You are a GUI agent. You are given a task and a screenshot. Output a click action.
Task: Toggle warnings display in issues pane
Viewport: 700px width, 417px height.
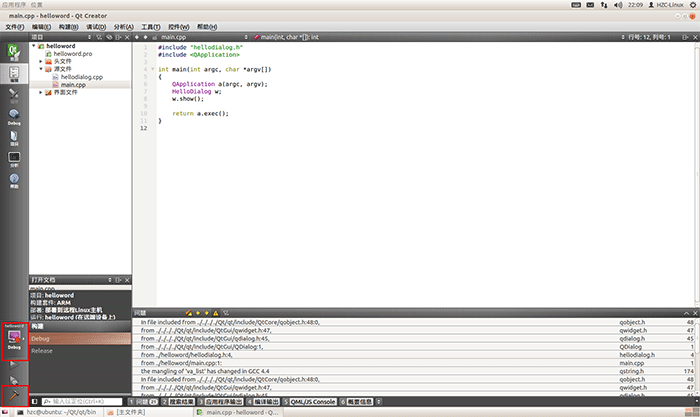[216, 313]
